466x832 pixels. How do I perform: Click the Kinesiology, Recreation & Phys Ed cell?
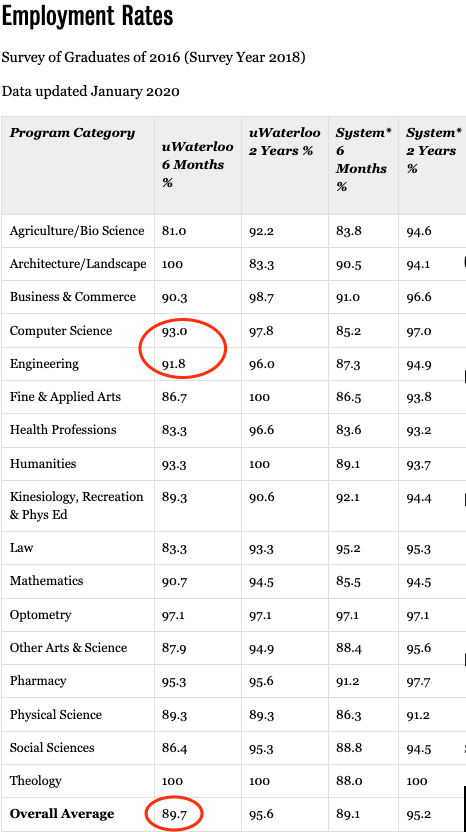[x=77, y=506]
